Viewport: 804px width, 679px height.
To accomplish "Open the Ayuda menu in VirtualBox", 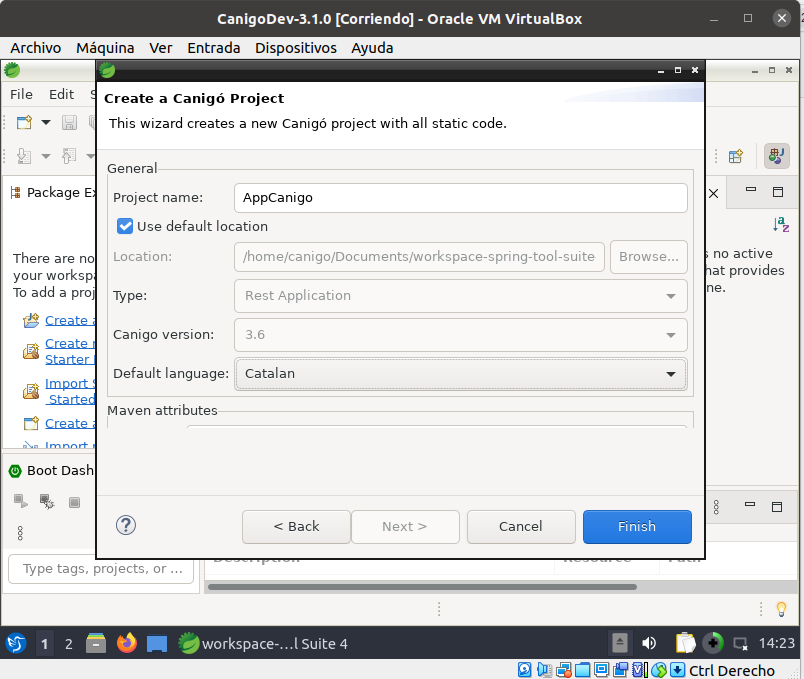I will (372, 48).
